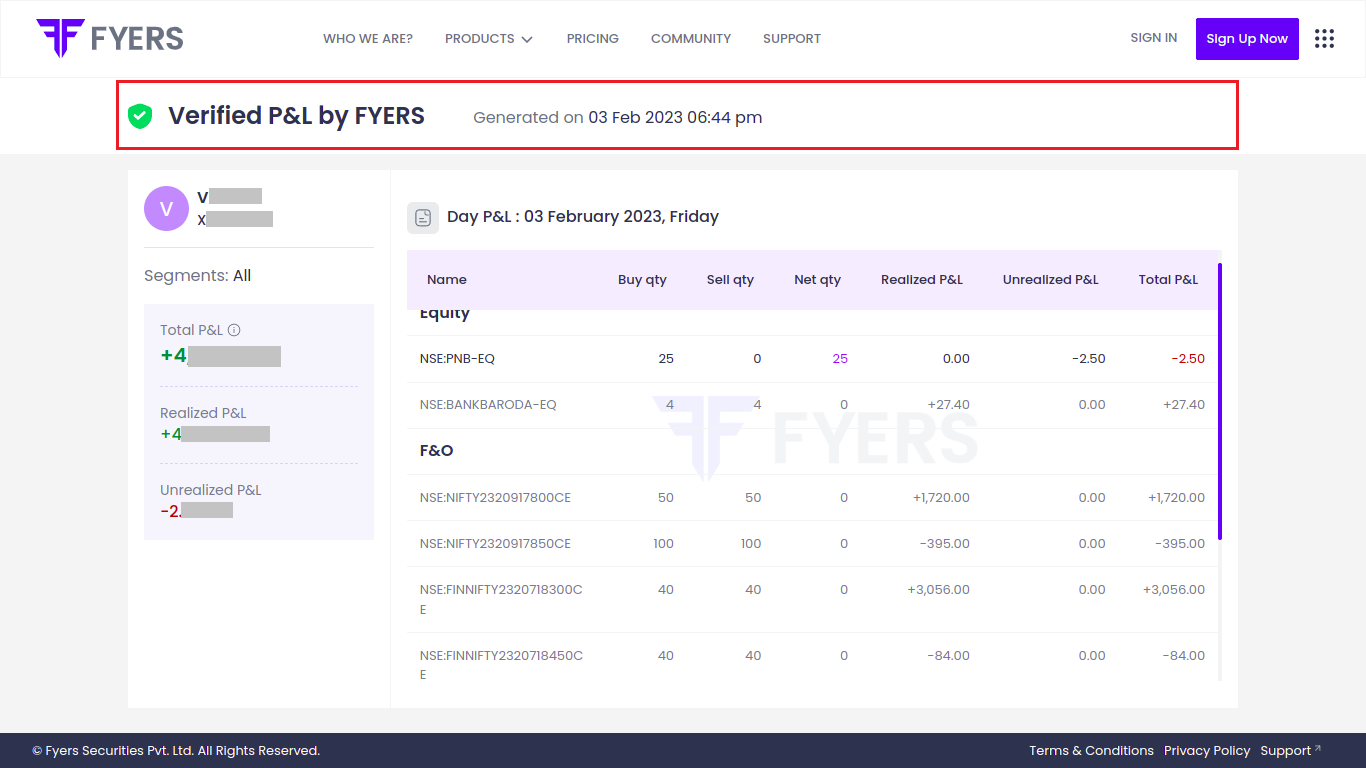Click the FYERS logo in the header
This screenshot has height=768, width=1366.
coord(110,38)
